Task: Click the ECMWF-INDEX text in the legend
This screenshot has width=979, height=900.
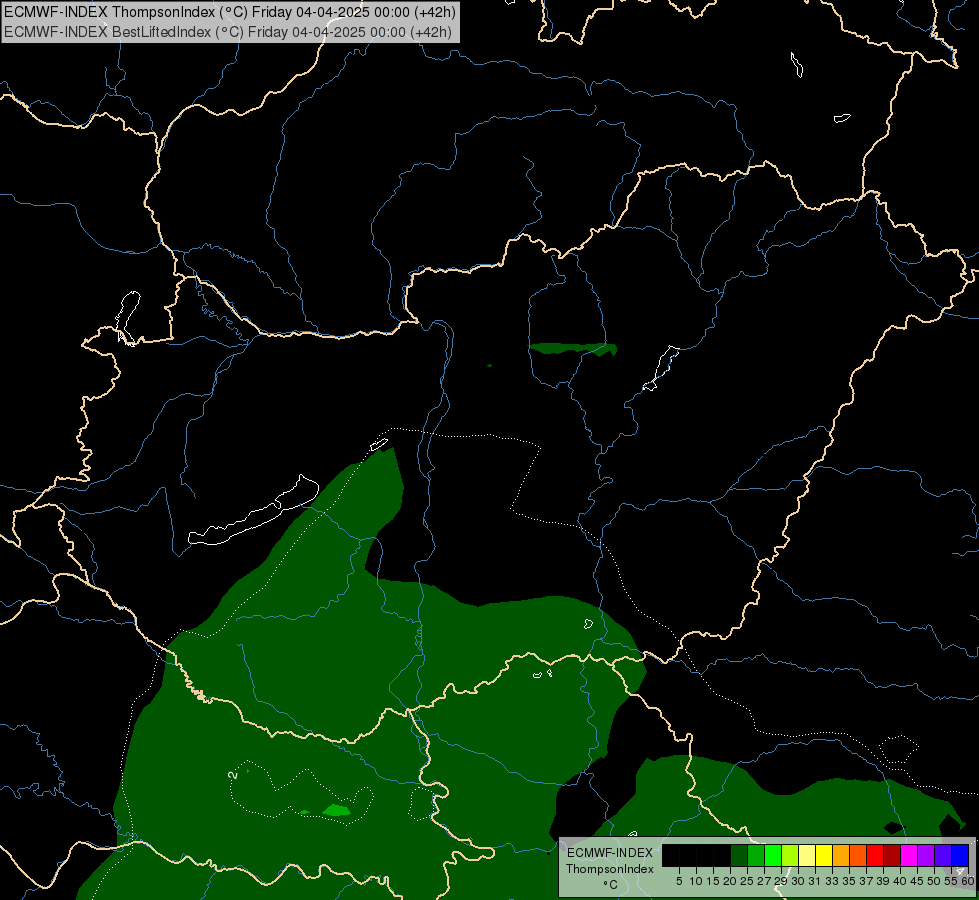Action: coord(609,853)
